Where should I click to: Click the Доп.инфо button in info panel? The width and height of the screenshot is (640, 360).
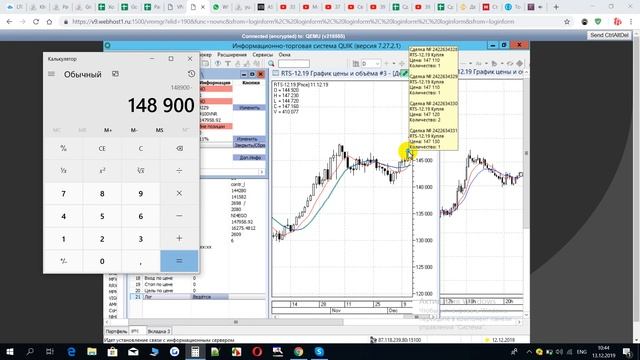[249, 158]
